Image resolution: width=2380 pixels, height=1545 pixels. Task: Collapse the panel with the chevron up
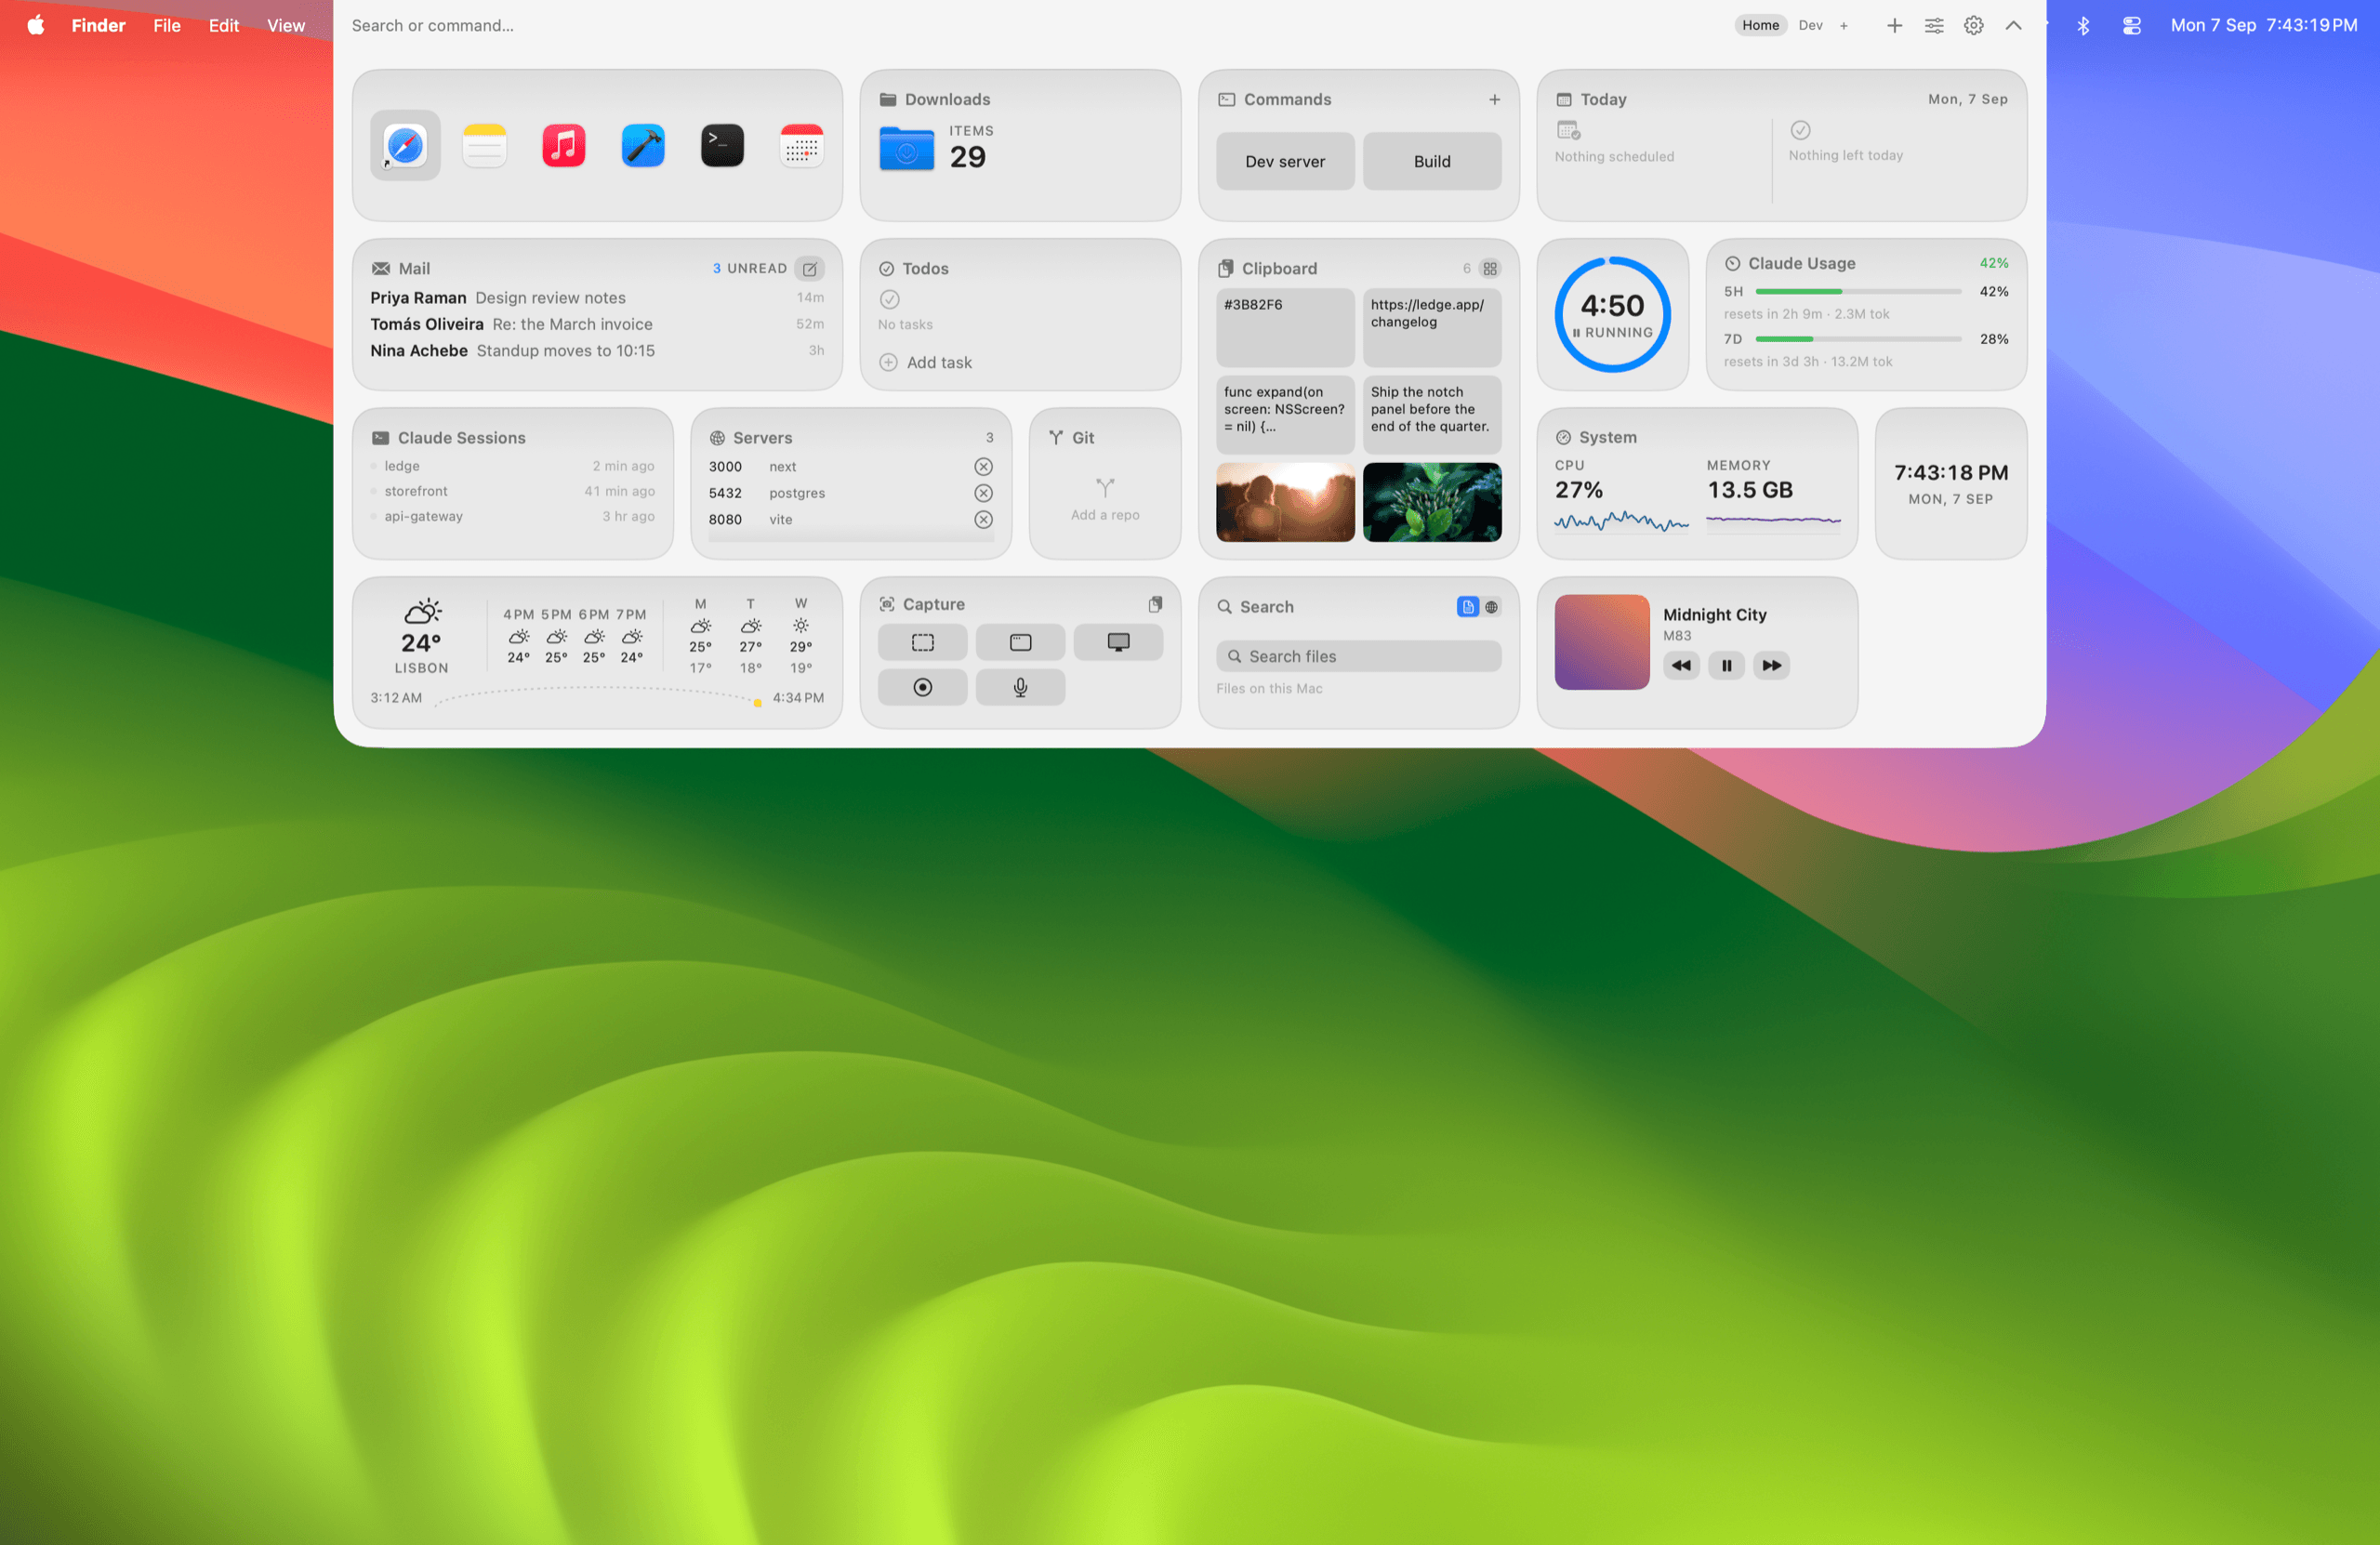(x=2013, y=26)
